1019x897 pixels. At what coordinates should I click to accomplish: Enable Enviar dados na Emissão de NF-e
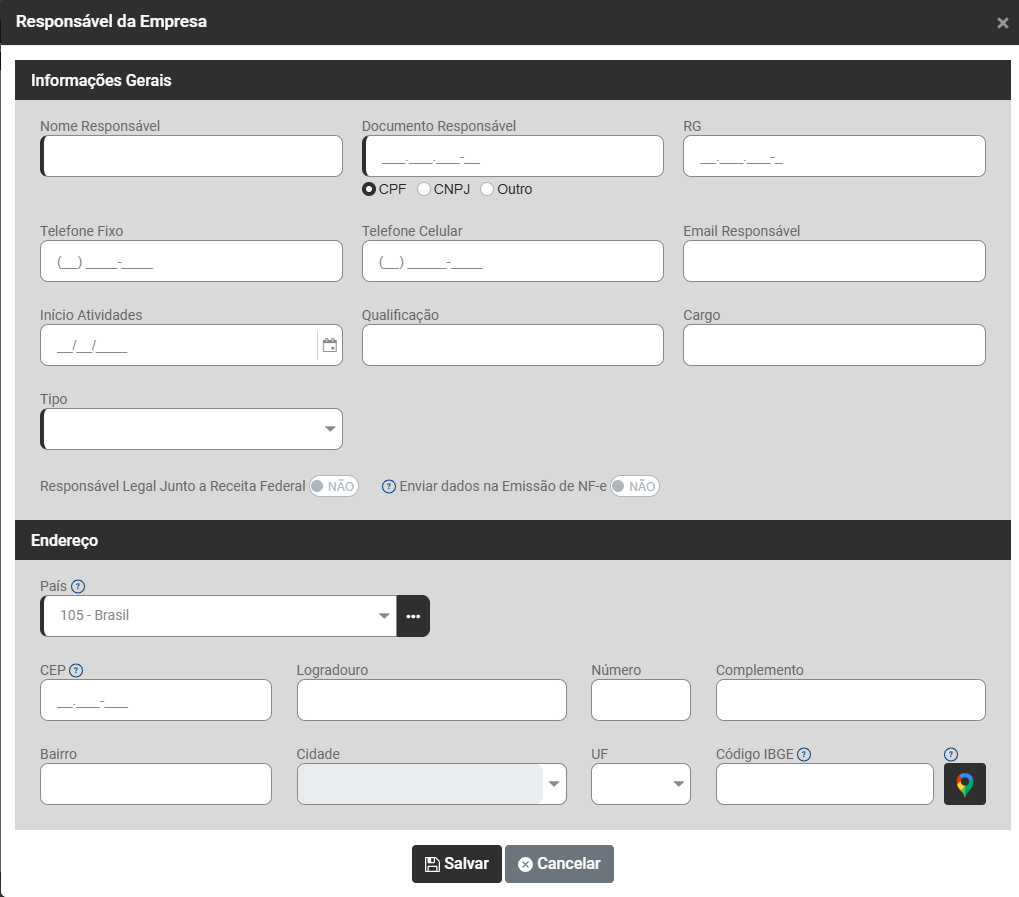(635, 486)
